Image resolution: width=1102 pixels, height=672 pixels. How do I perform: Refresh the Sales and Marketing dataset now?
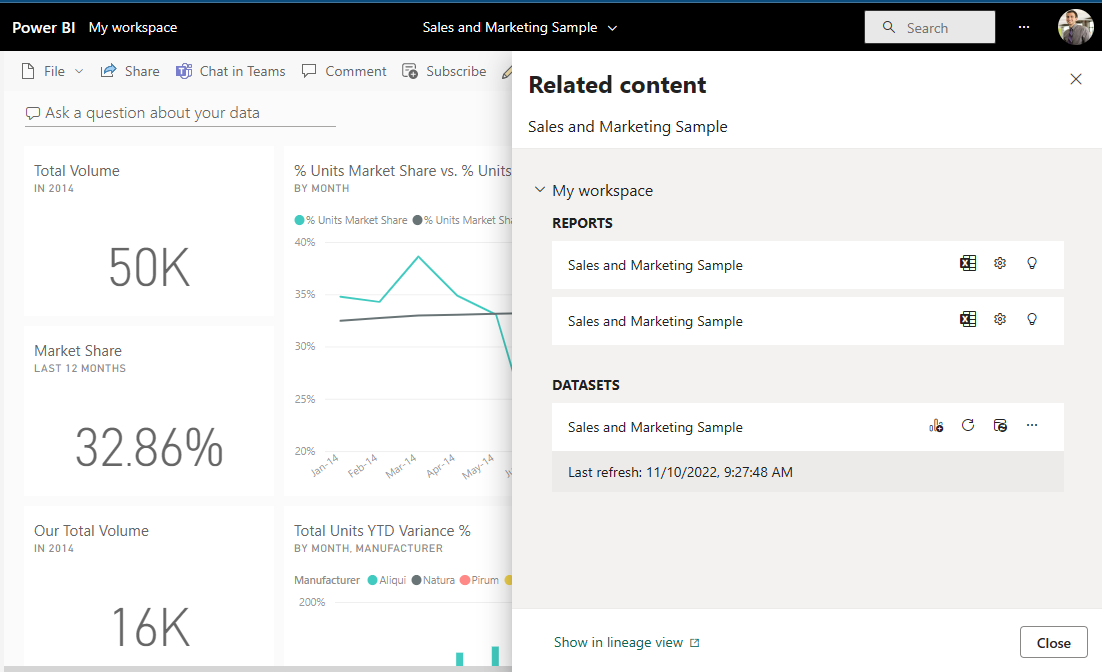(967, 425)
